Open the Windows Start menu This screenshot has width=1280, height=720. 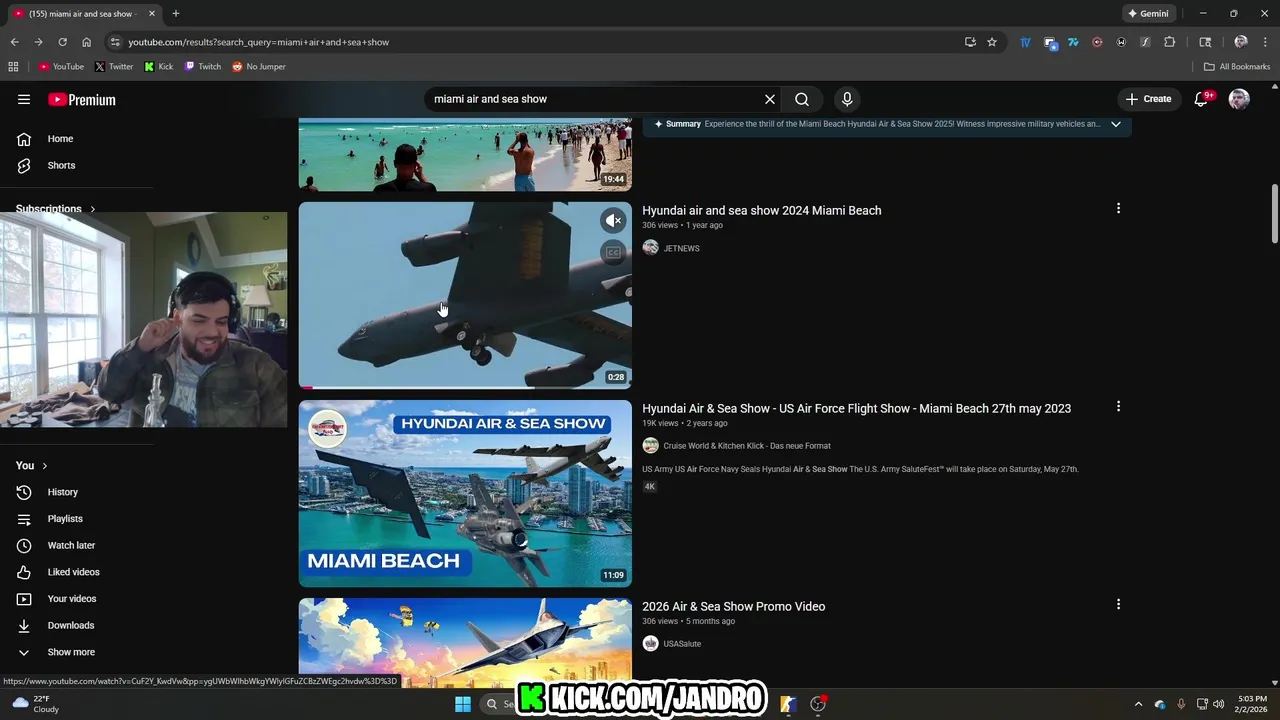pyautogui.click(x=463, y=704)
